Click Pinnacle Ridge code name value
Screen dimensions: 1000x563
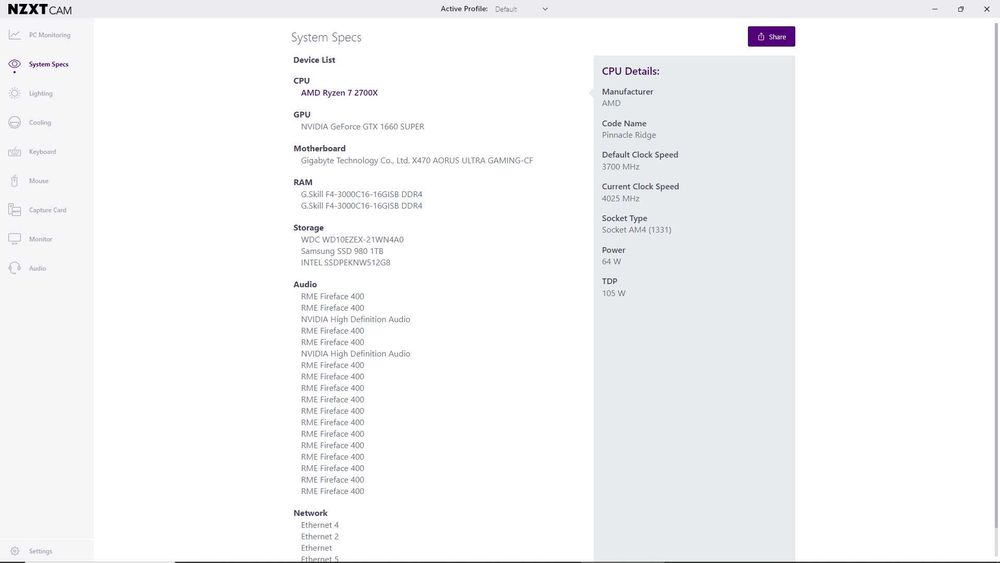pos(629,135)
